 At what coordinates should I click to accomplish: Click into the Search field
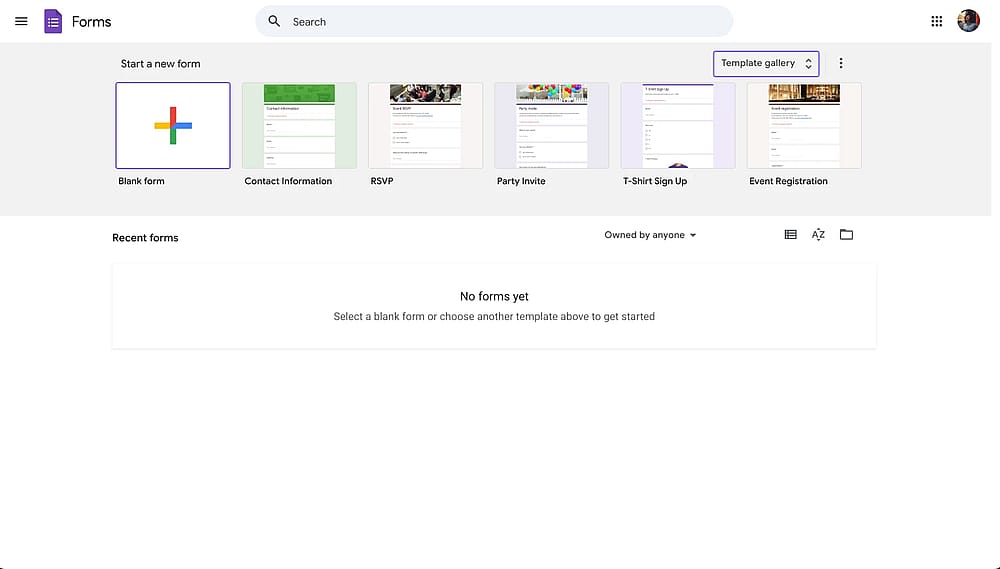click(494, 22)
